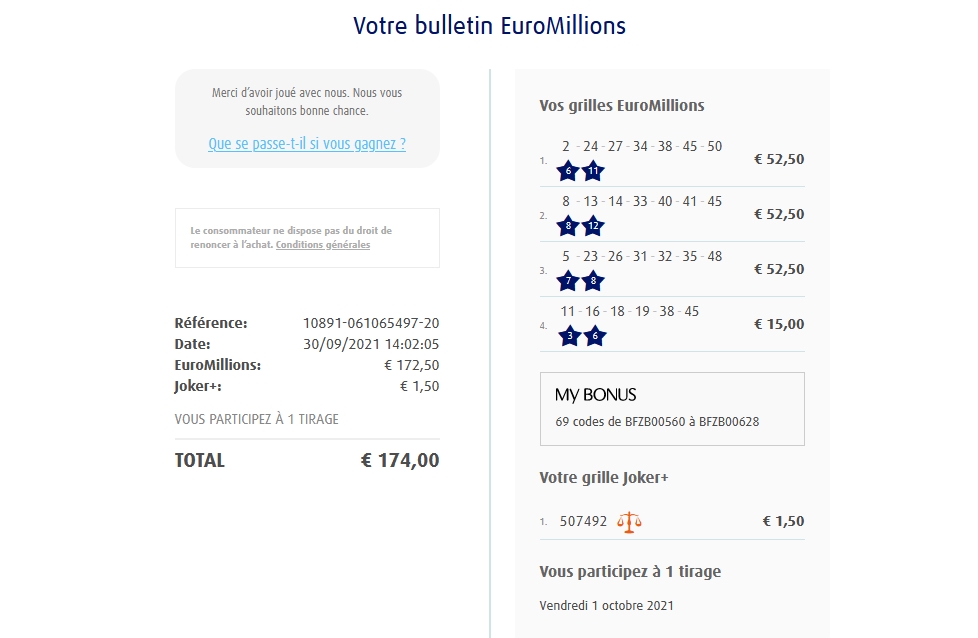Click star number 8 in grid 2
Screen dimensions: 978x638
568,226
